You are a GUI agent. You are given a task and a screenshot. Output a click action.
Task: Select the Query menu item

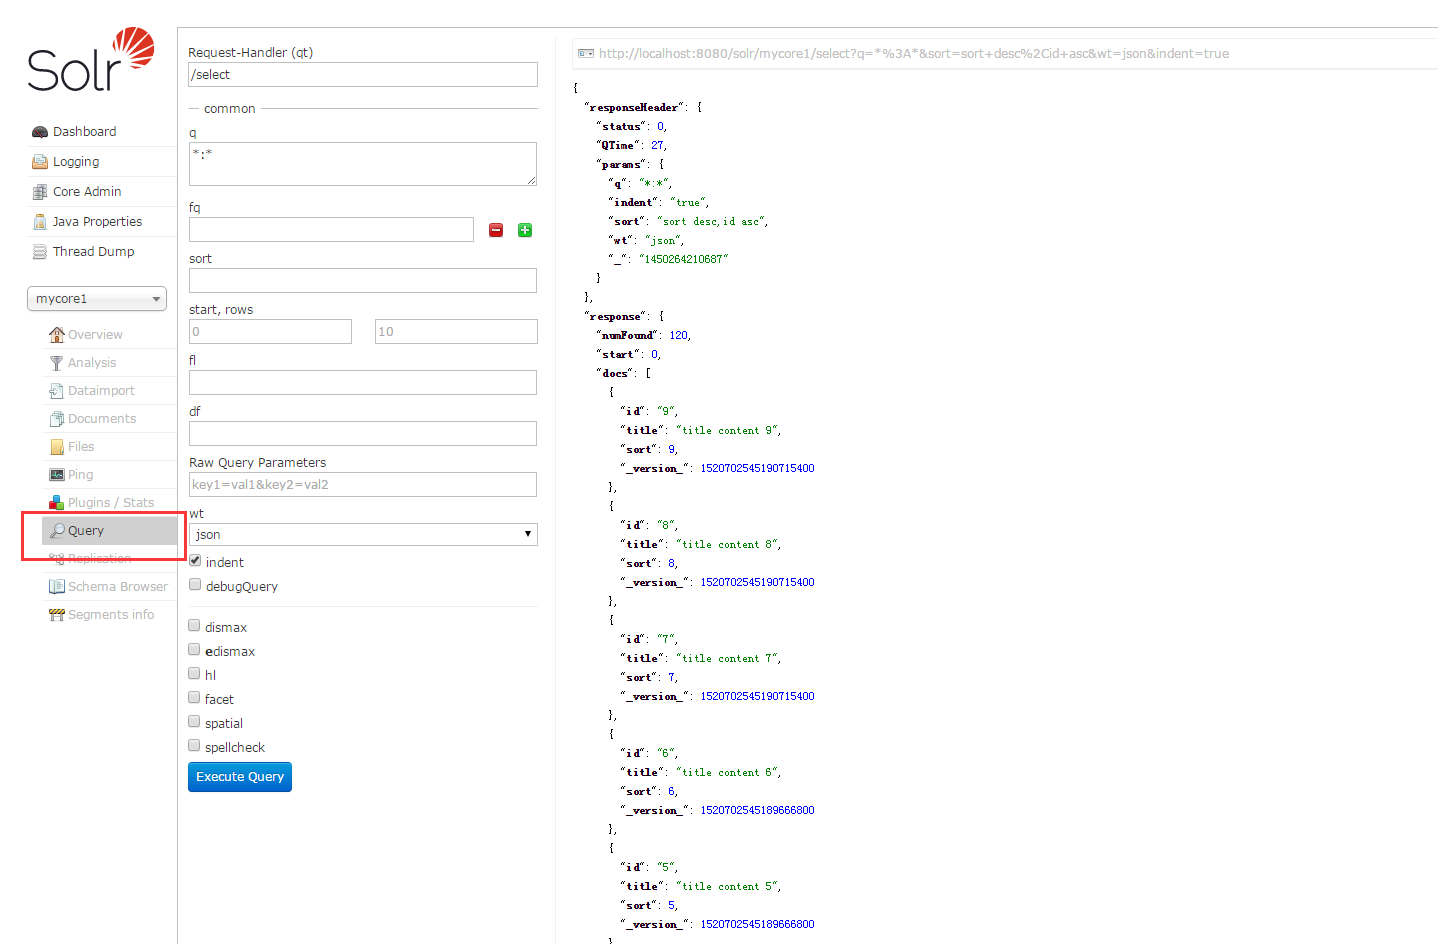86,531
